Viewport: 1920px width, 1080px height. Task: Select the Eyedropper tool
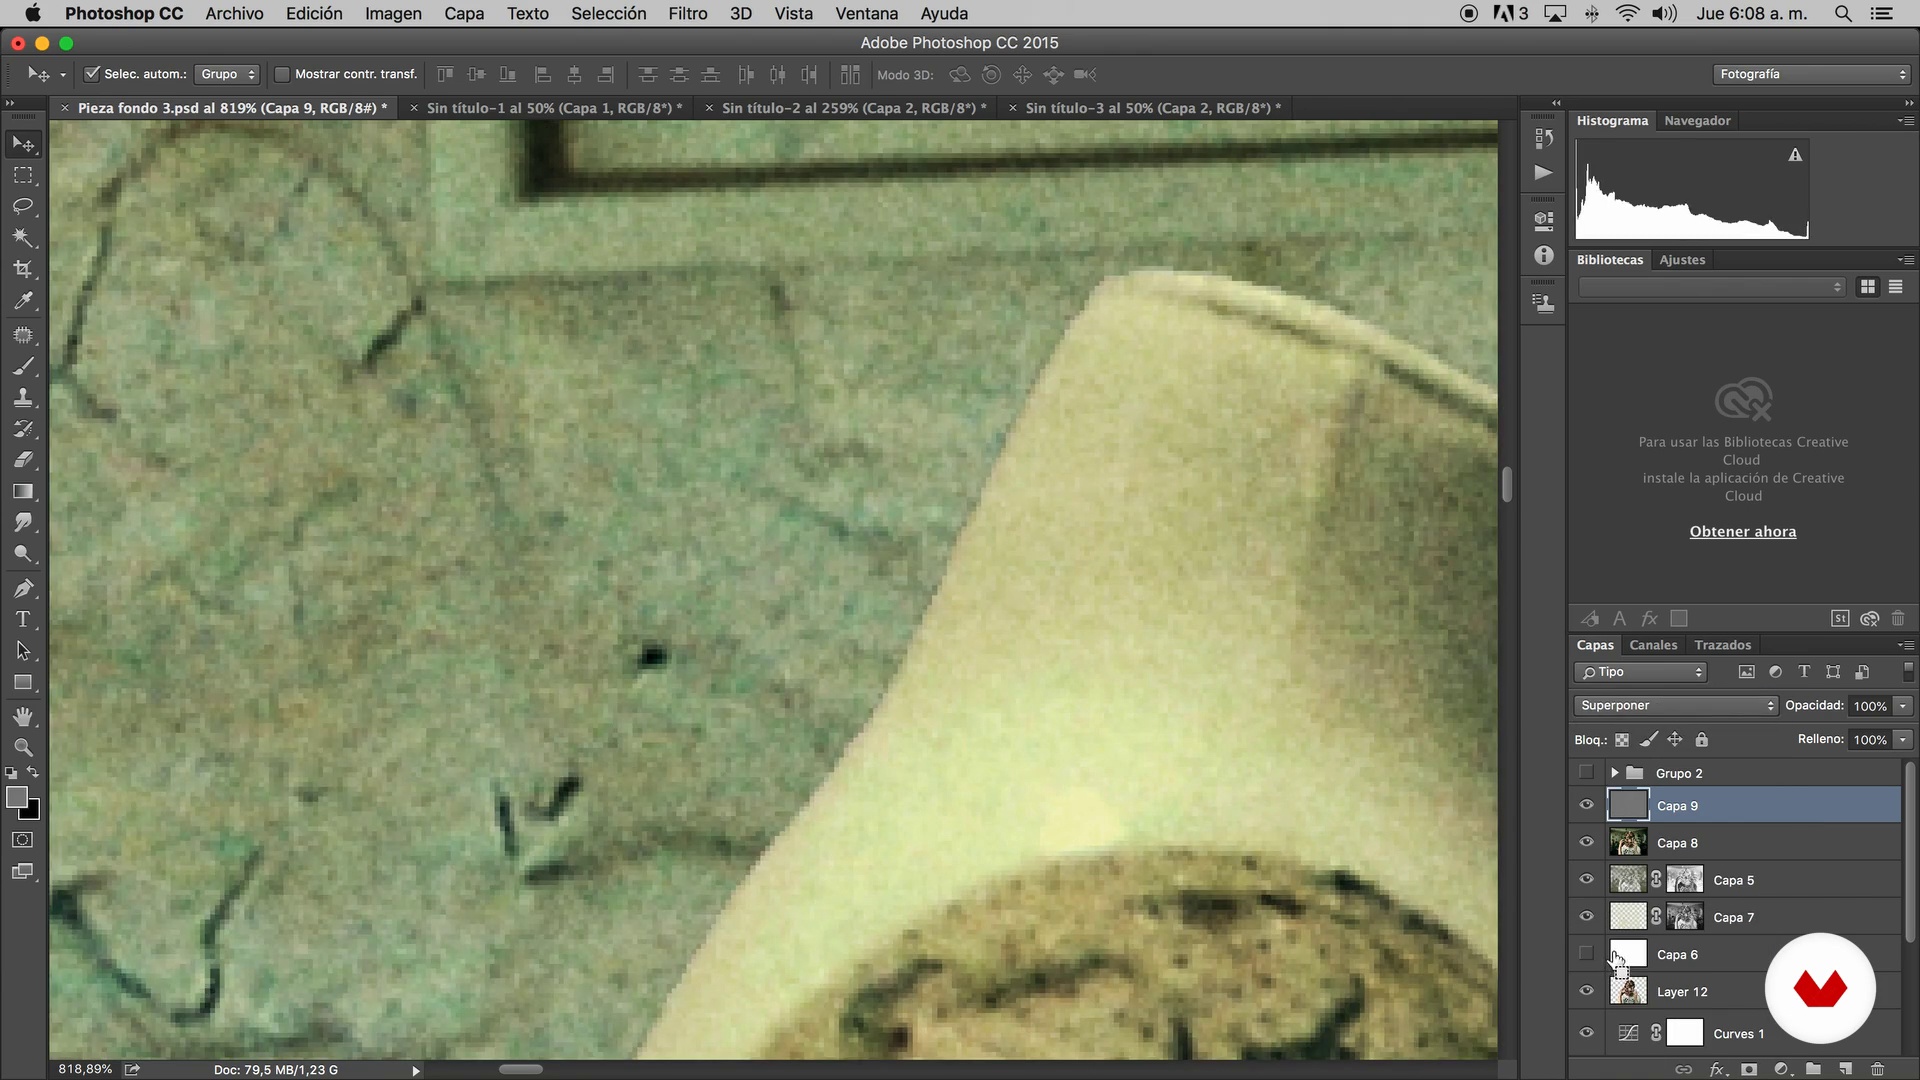click(23, 301)
